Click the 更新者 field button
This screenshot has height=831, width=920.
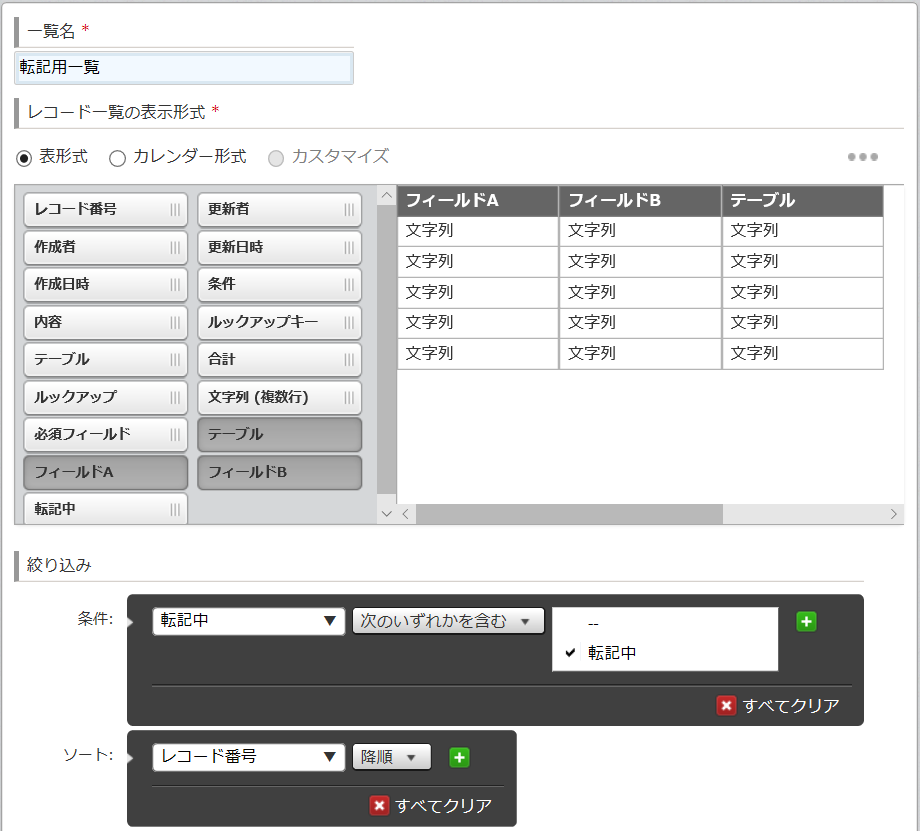point(279,210)
